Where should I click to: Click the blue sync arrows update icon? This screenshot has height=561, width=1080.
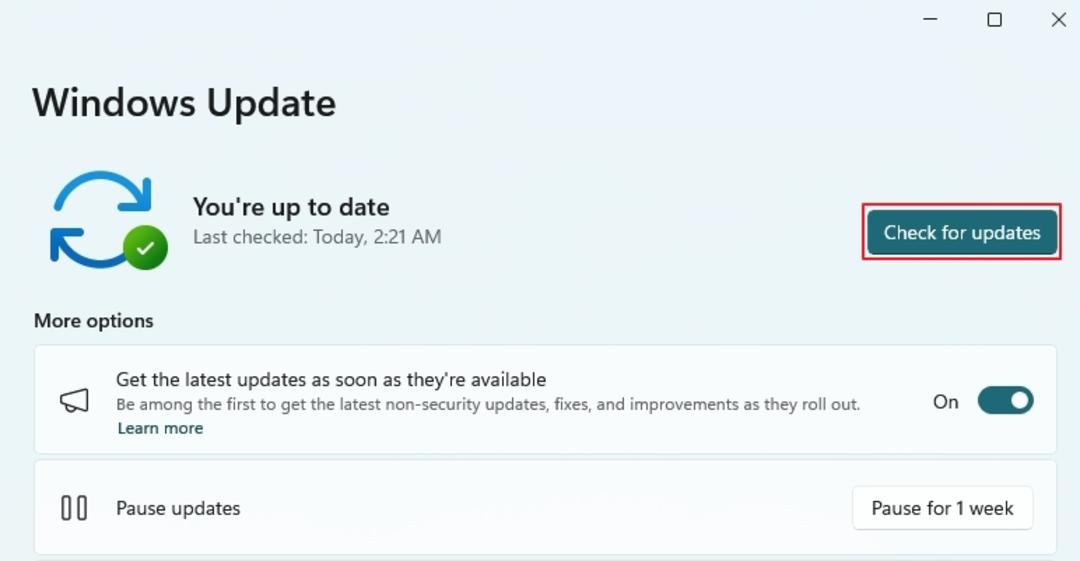[101, 218]
